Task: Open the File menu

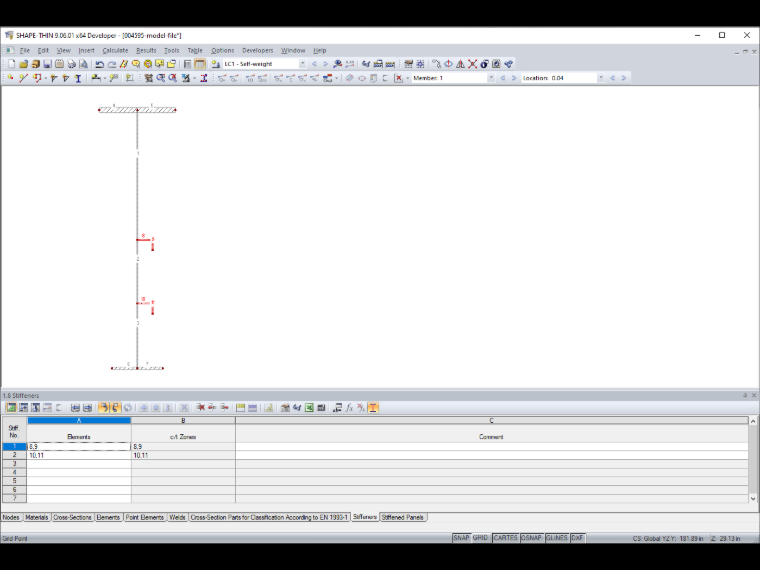Action: click(25, 50)
